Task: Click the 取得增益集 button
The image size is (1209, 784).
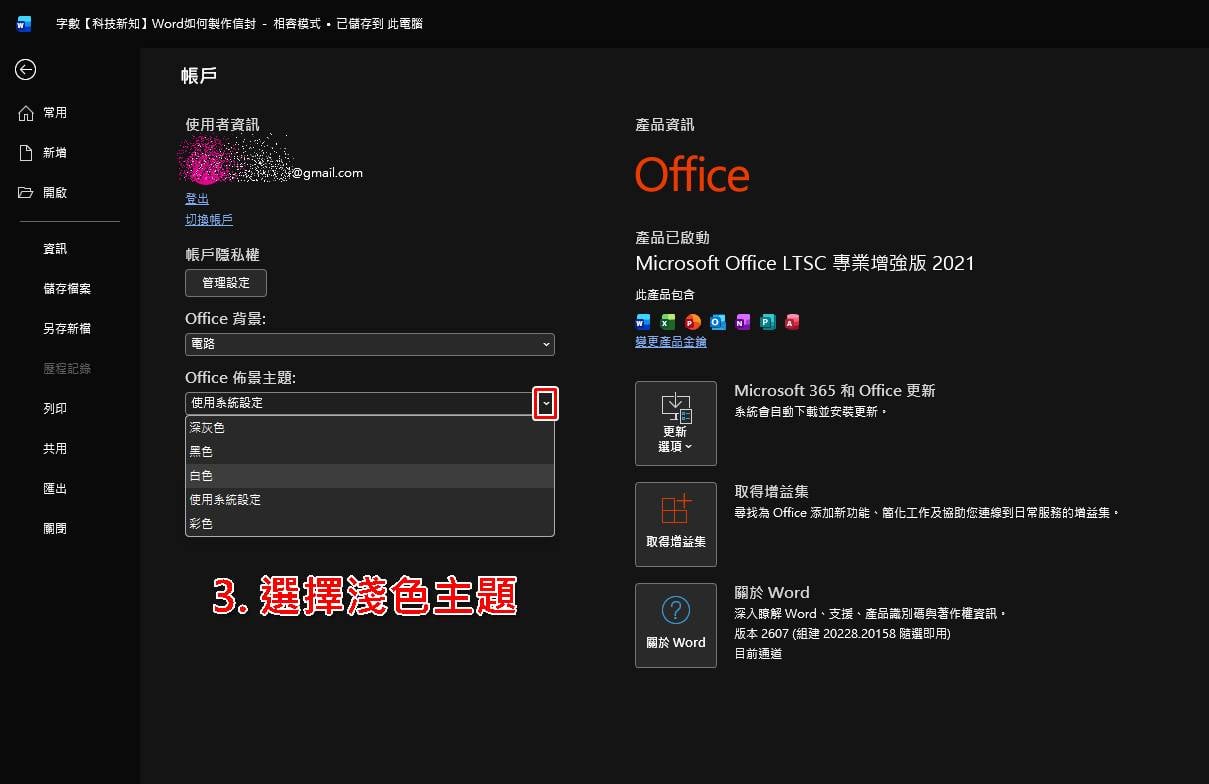Action: tap(676, 524)
